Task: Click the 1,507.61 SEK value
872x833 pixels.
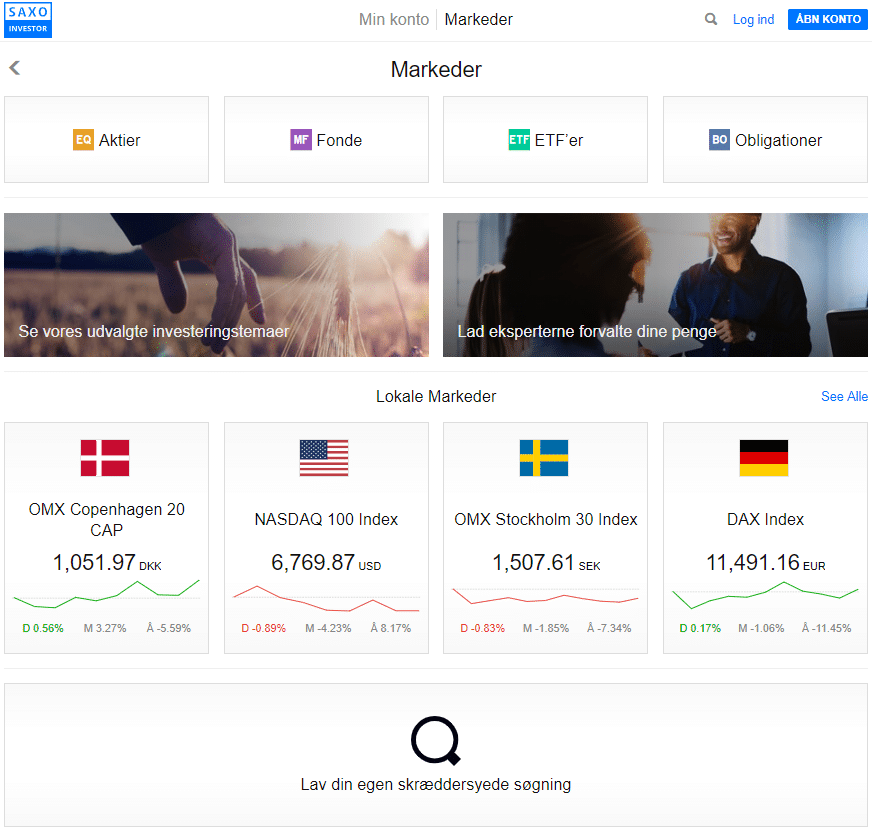Action: point(546,563)
